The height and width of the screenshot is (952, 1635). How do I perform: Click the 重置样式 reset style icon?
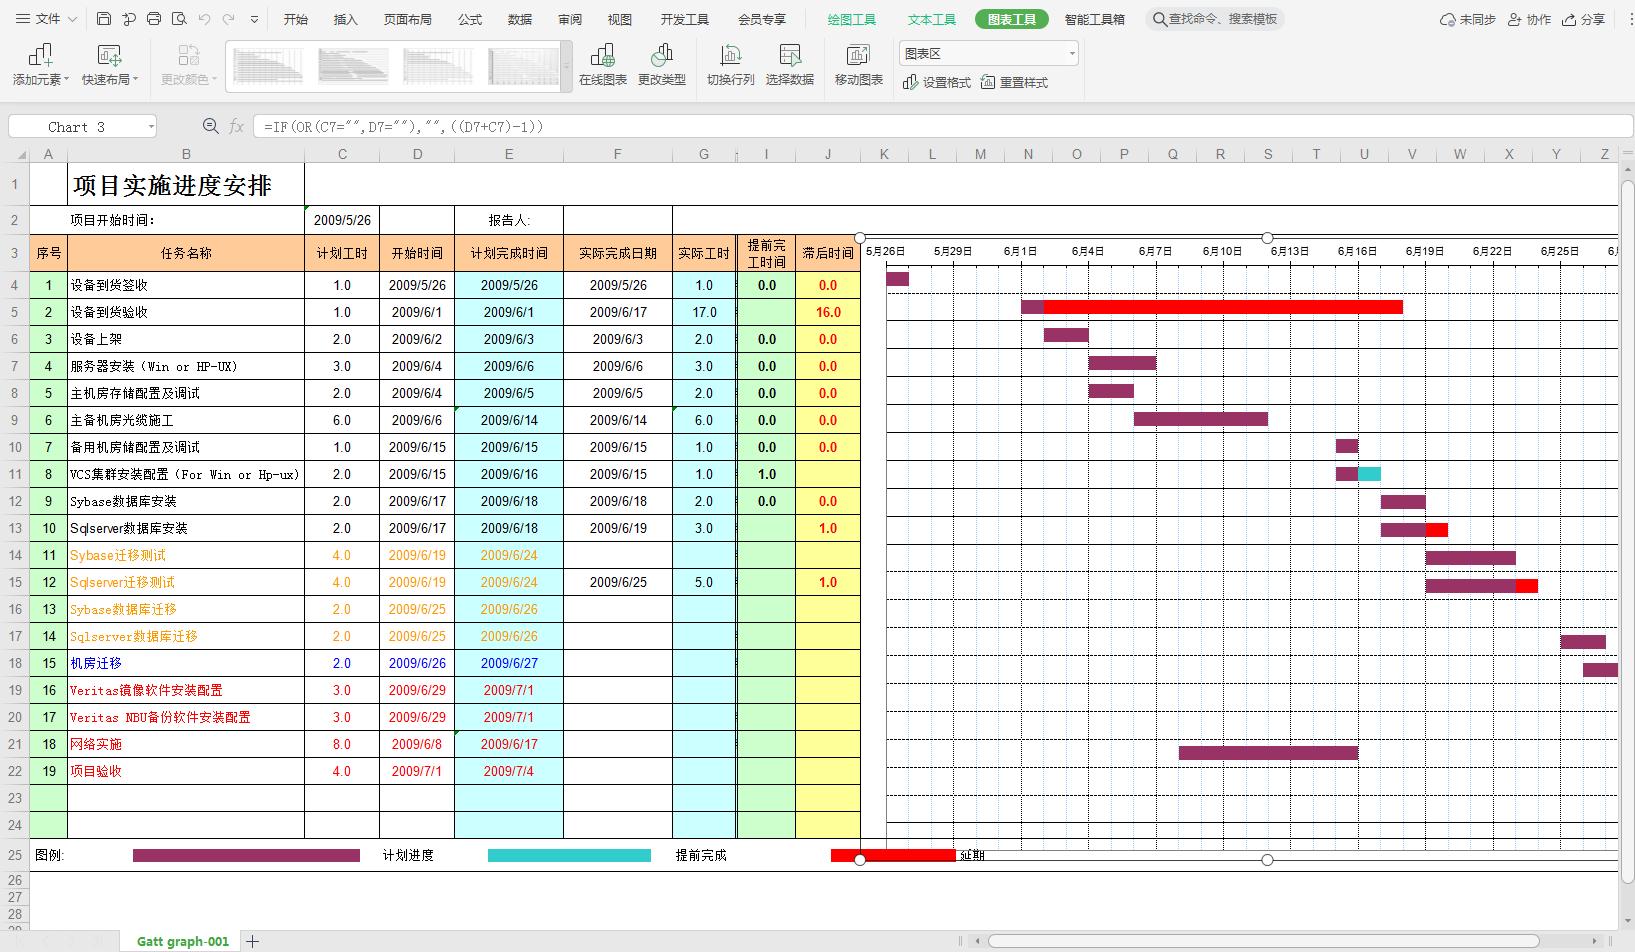(1014, 83)
